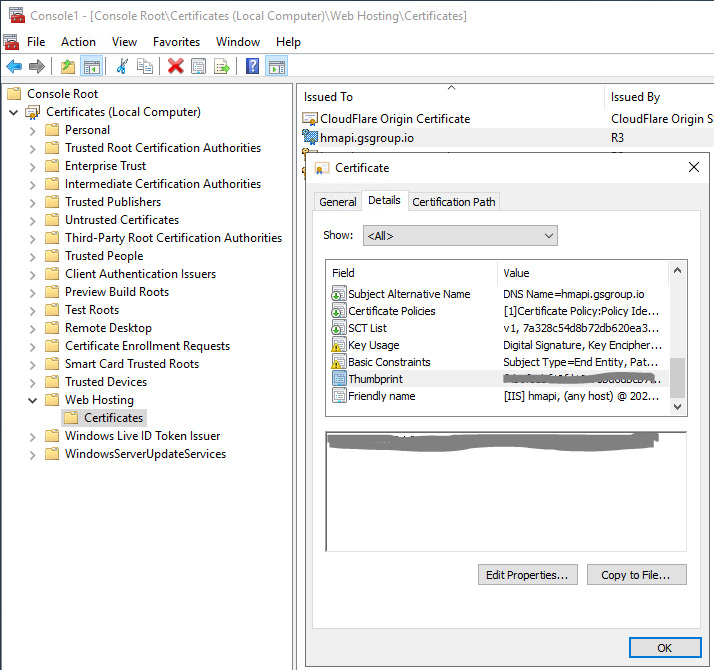Click the Properties toolbar icon
This screenshot has height=670, width=714.
[198, 66]
